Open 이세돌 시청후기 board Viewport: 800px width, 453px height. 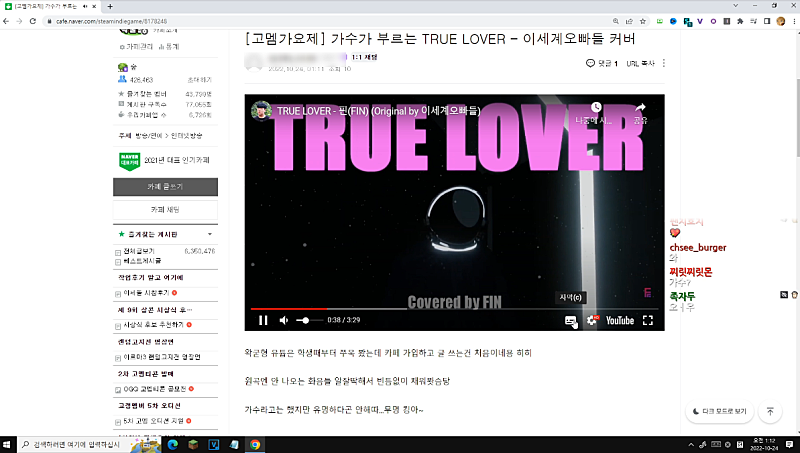(146, 293)
